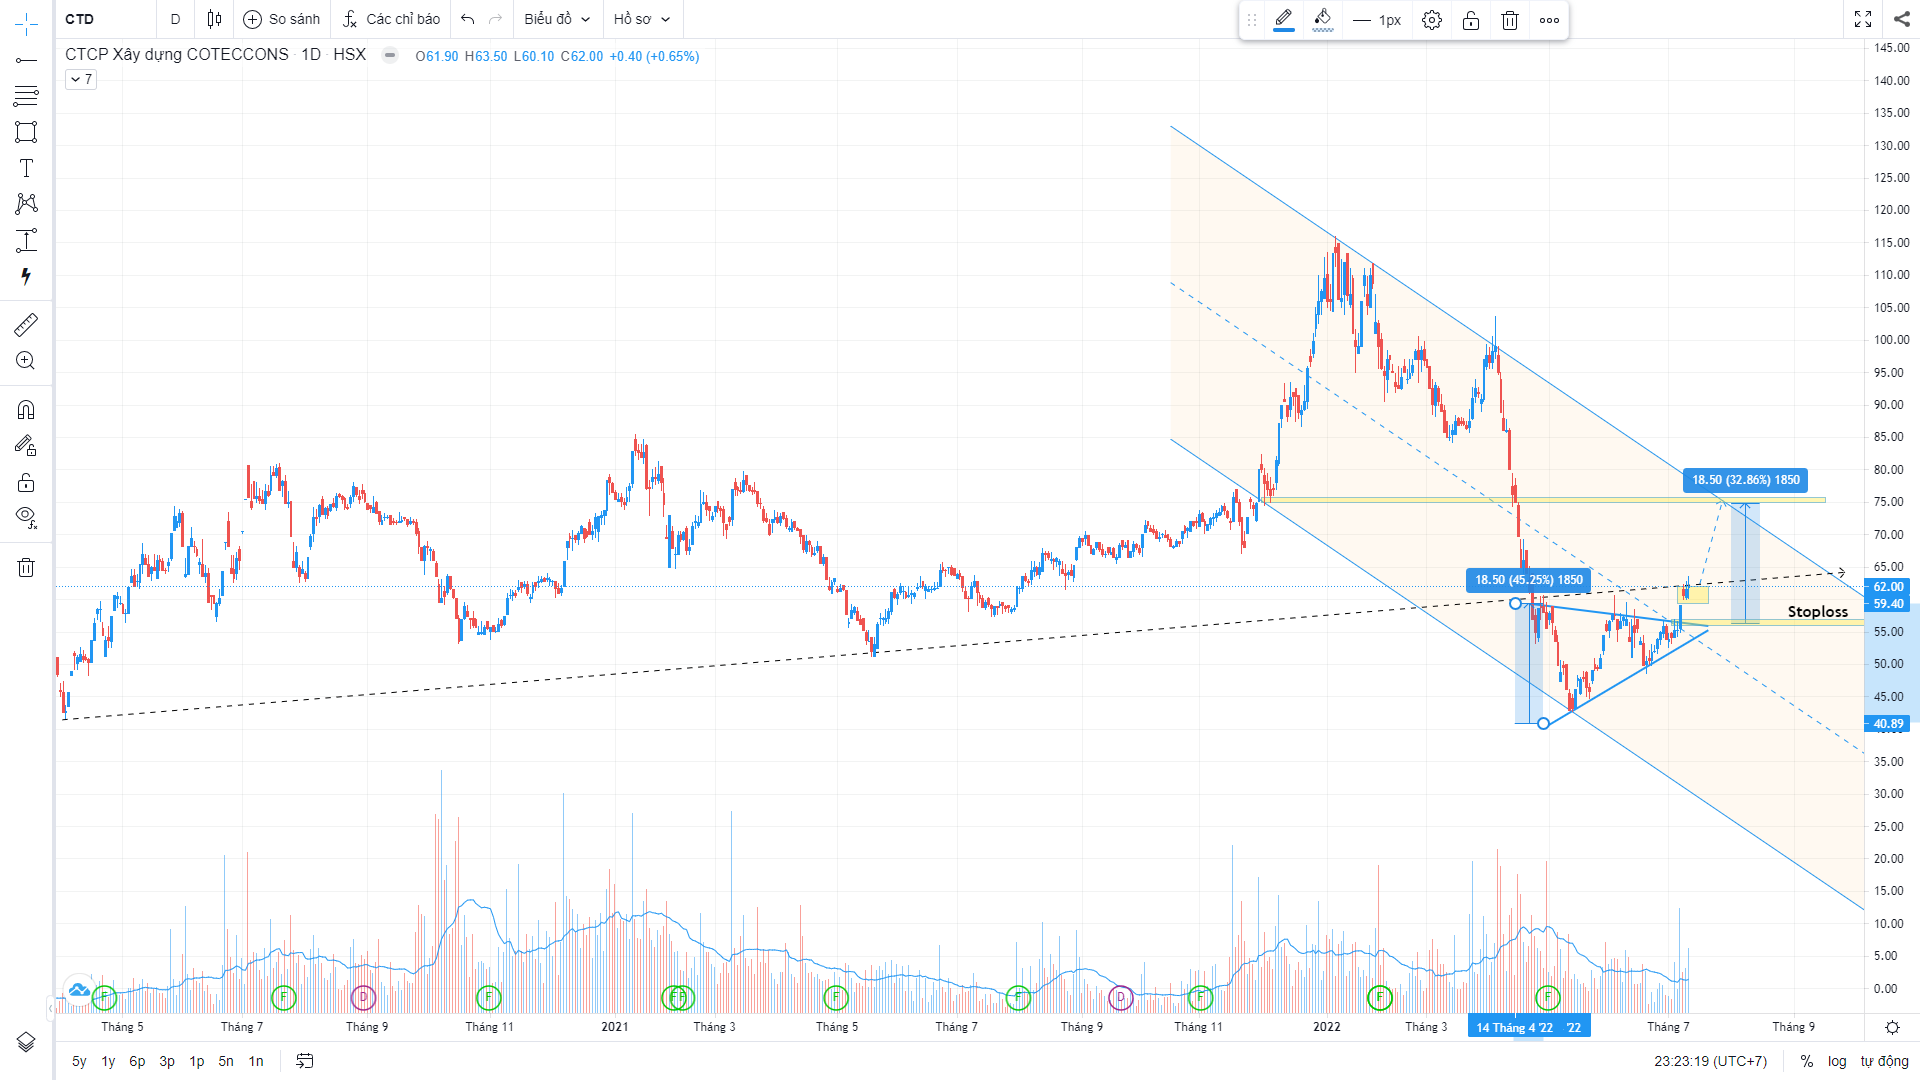Change the D timeframe interval

coord(175,19)
